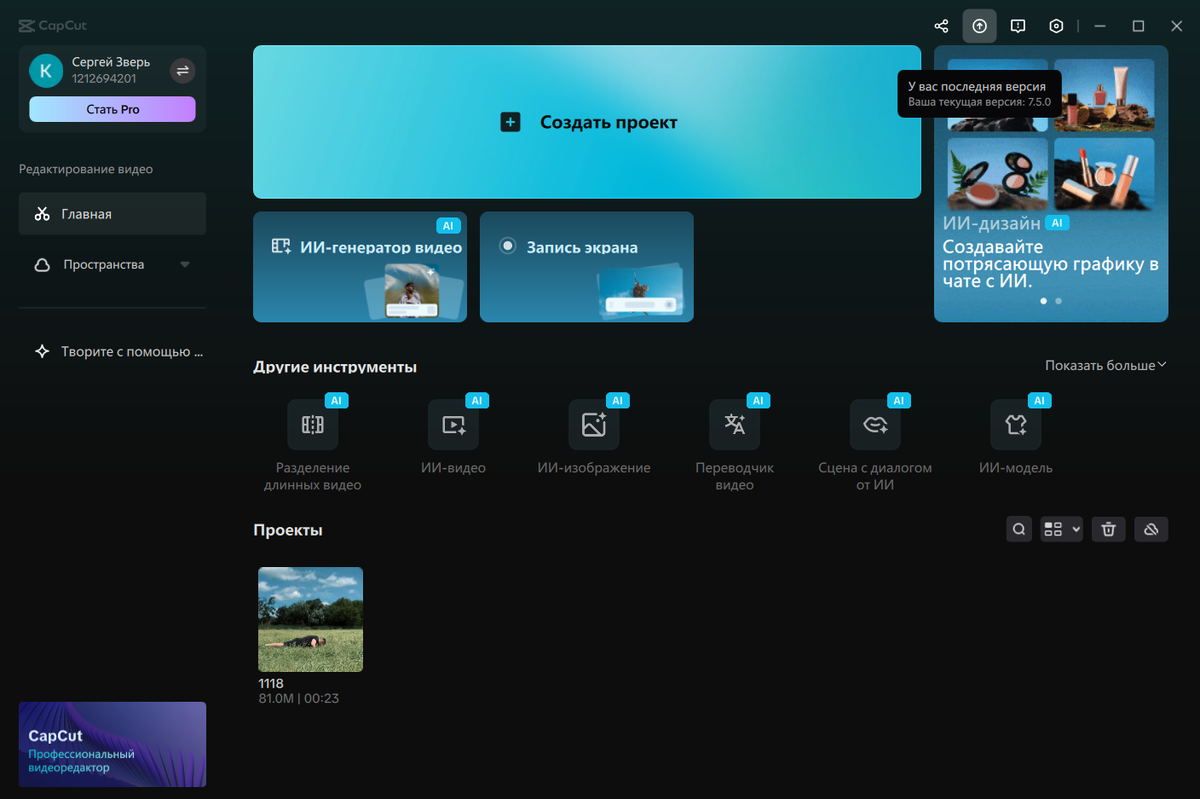This screenshot has width=1200, height=799.
Task: Click the Другие инструменты heading
Action: click(335, 367)
